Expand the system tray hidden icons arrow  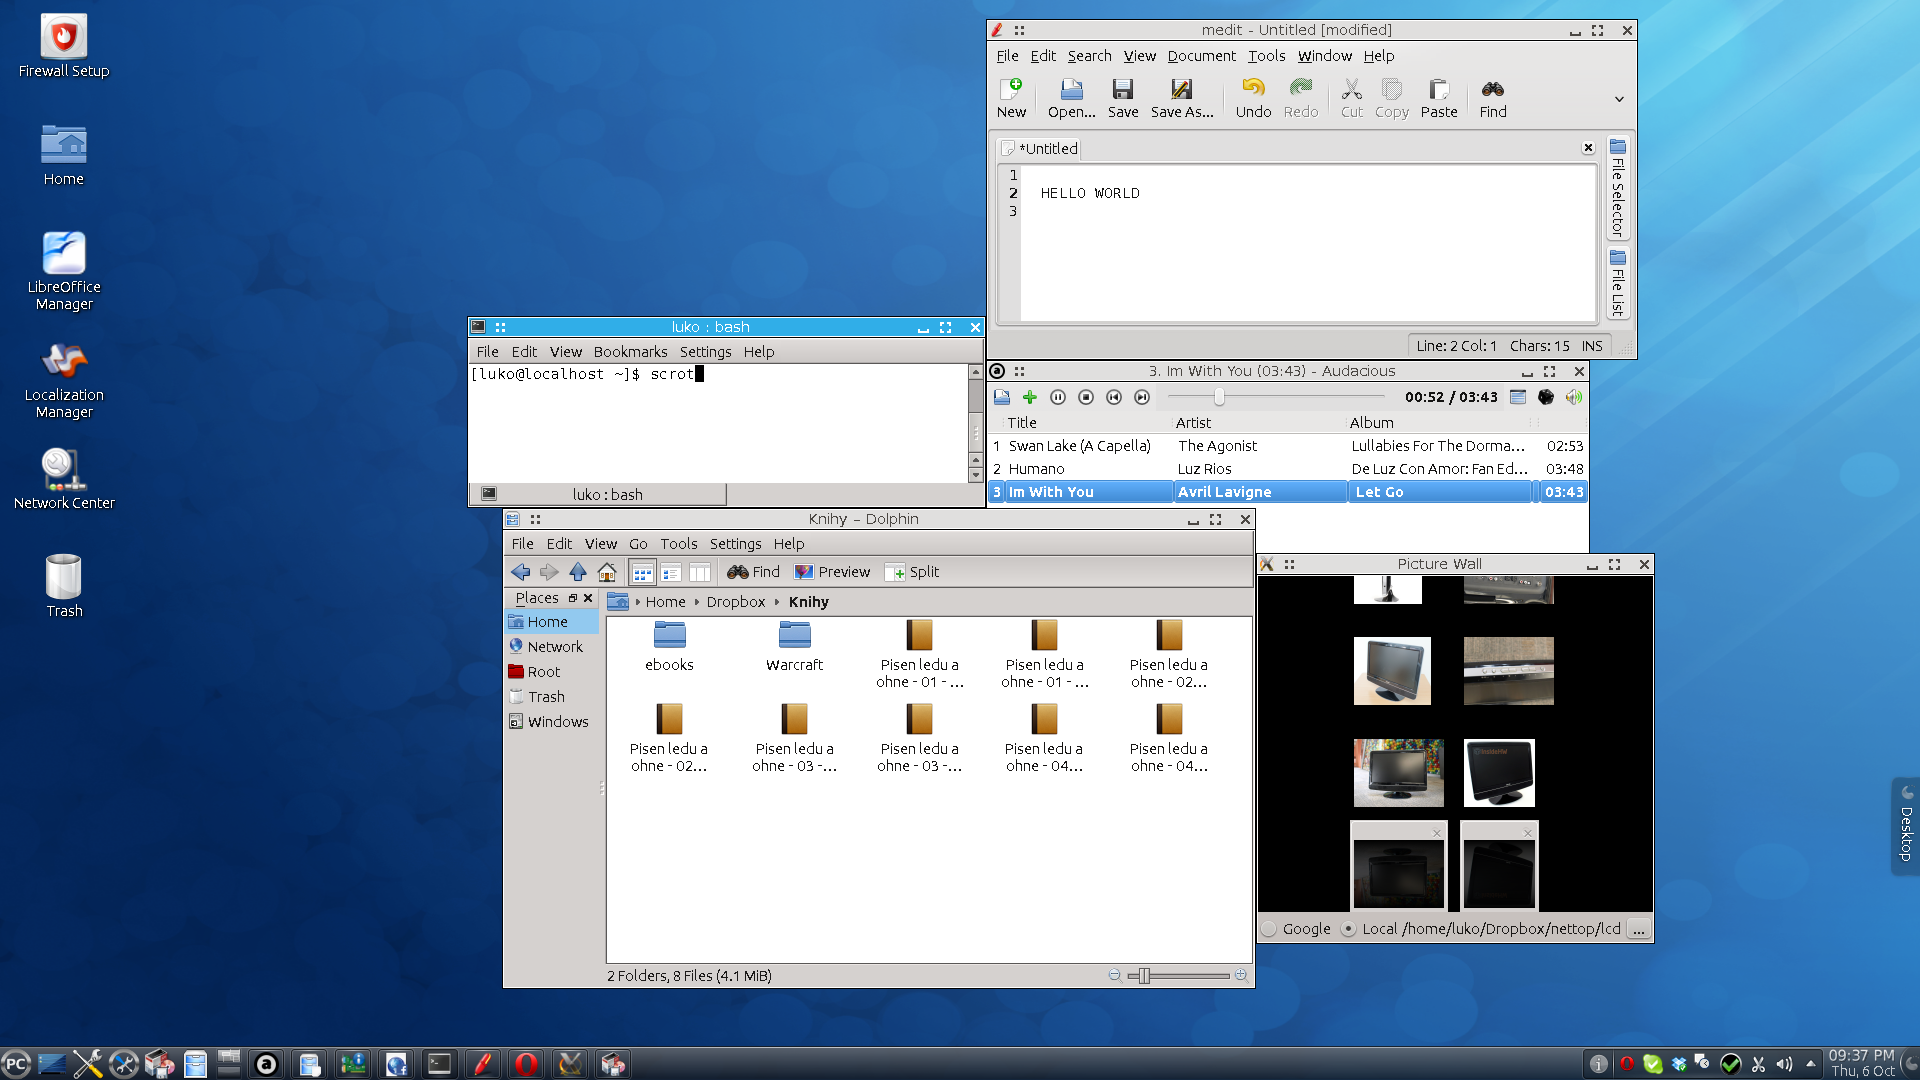pos(1810,1064)
